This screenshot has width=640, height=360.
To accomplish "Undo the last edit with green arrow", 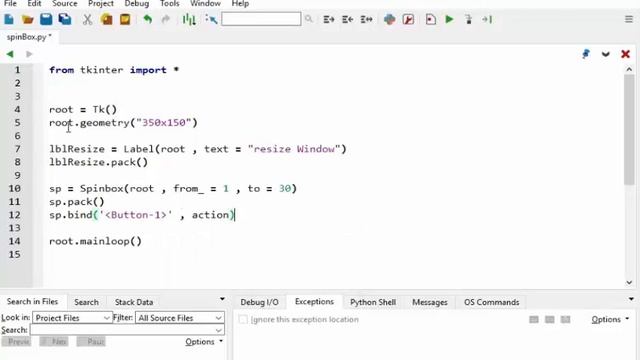I will pyautogui.click(x=147, y=19).
